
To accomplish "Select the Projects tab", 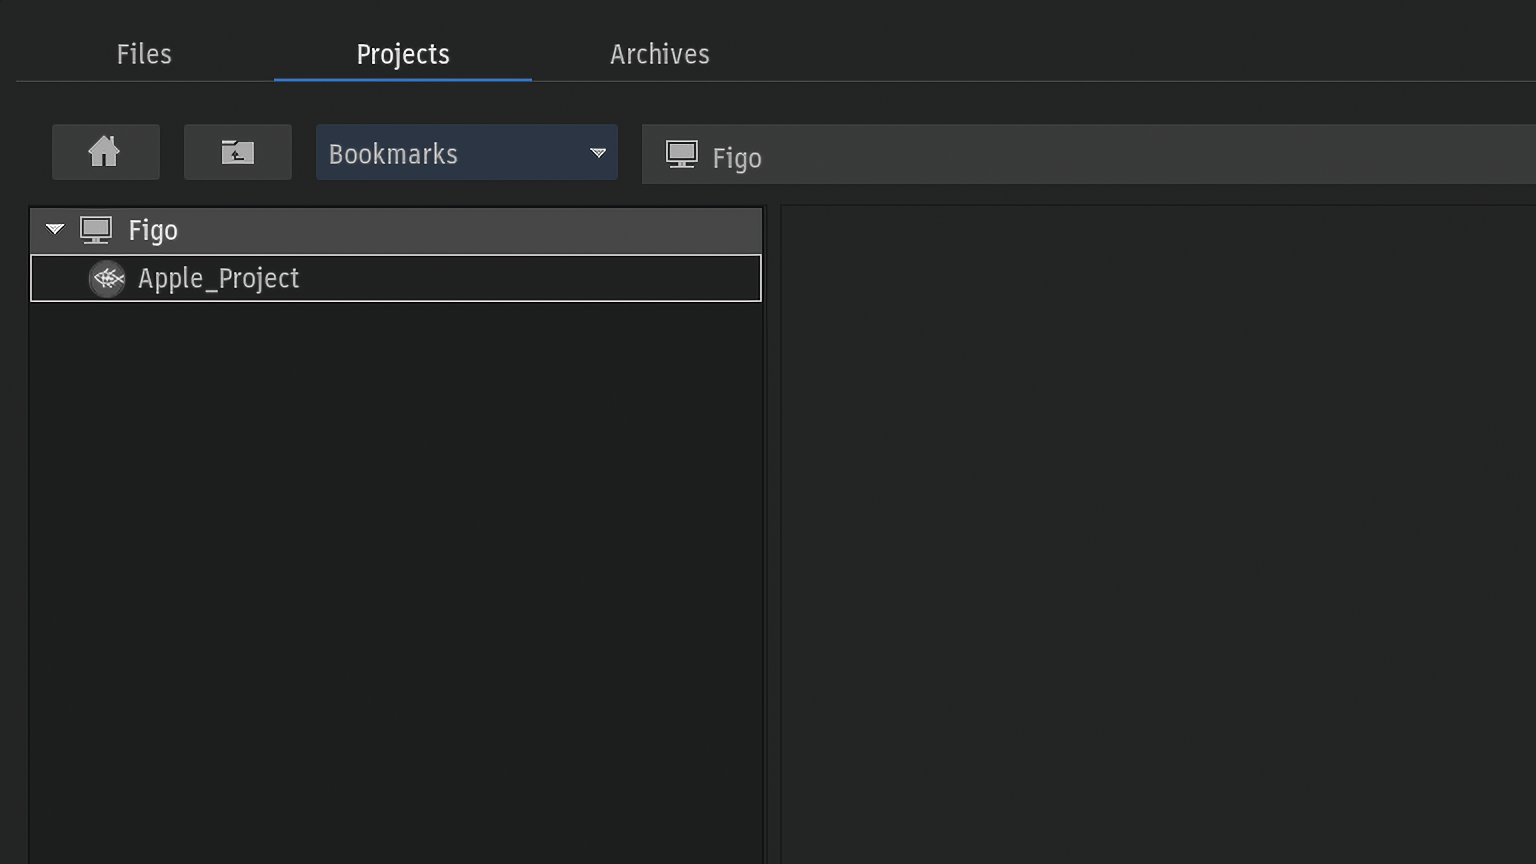I will tap(403, 54).
